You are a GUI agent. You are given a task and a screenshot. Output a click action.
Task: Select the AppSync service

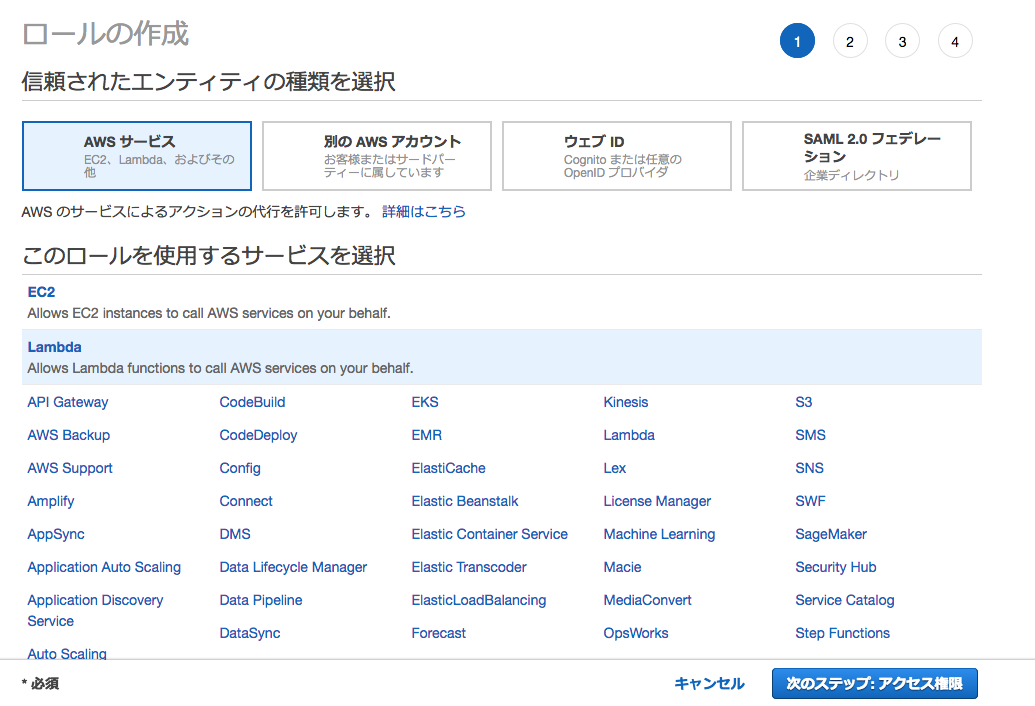(56, 534)
